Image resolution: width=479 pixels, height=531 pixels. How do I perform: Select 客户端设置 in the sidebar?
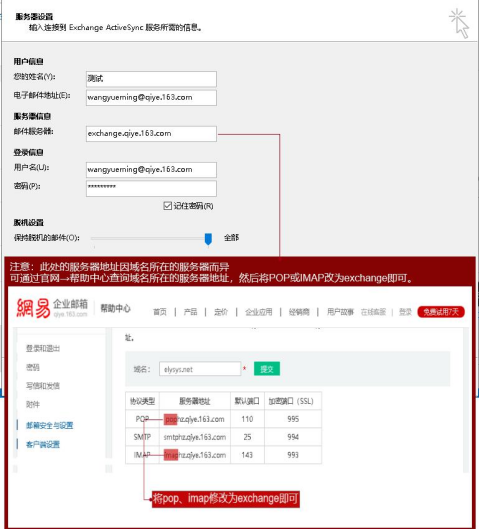(x=43, y=444)
